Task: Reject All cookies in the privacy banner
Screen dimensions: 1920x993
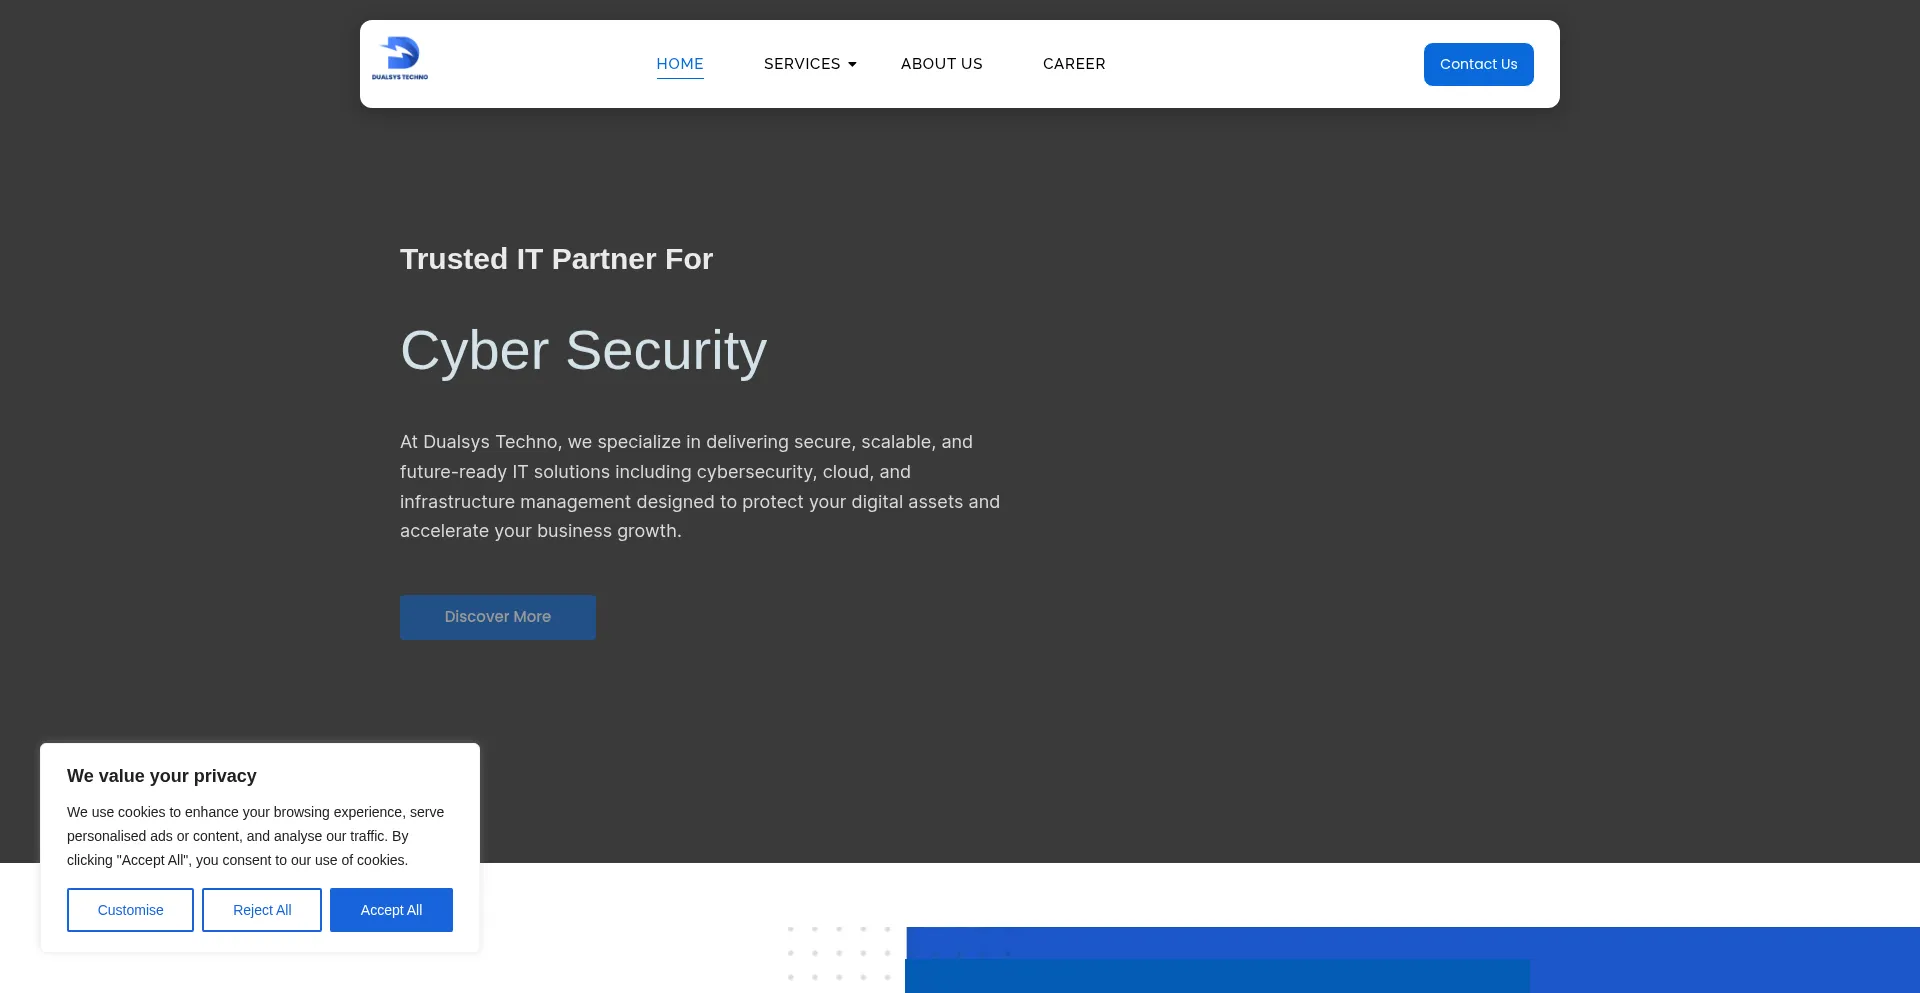Action: [262, 910]
